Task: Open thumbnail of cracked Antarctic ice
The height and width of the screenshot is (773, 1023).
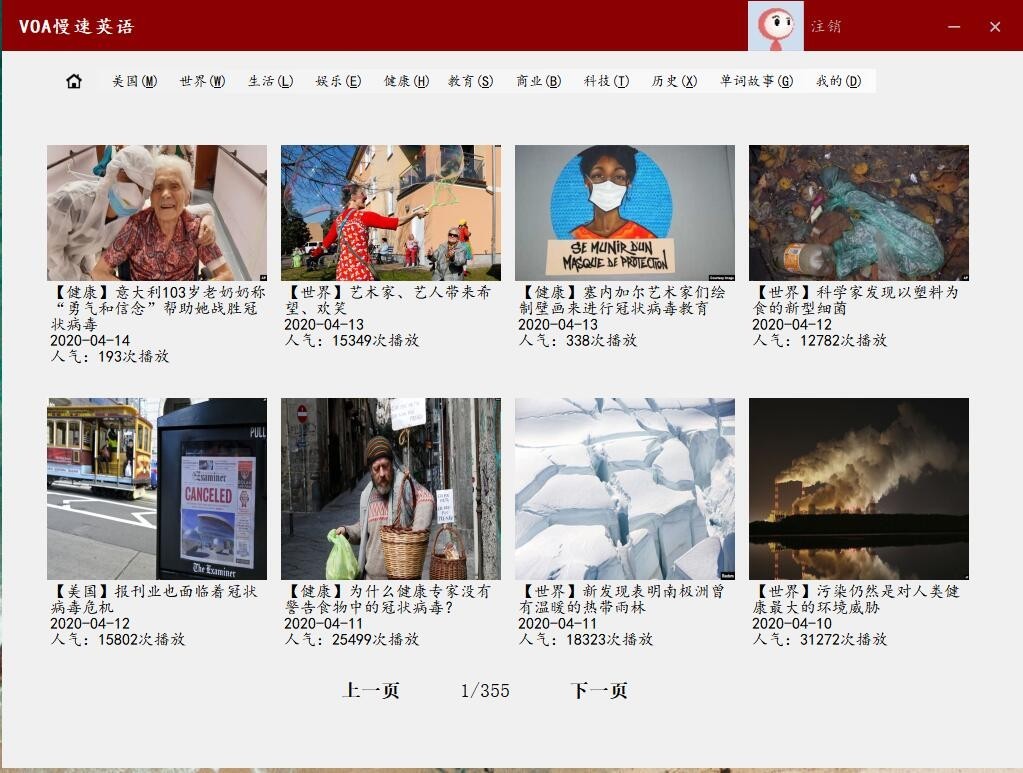Action: tap(624, 489)
